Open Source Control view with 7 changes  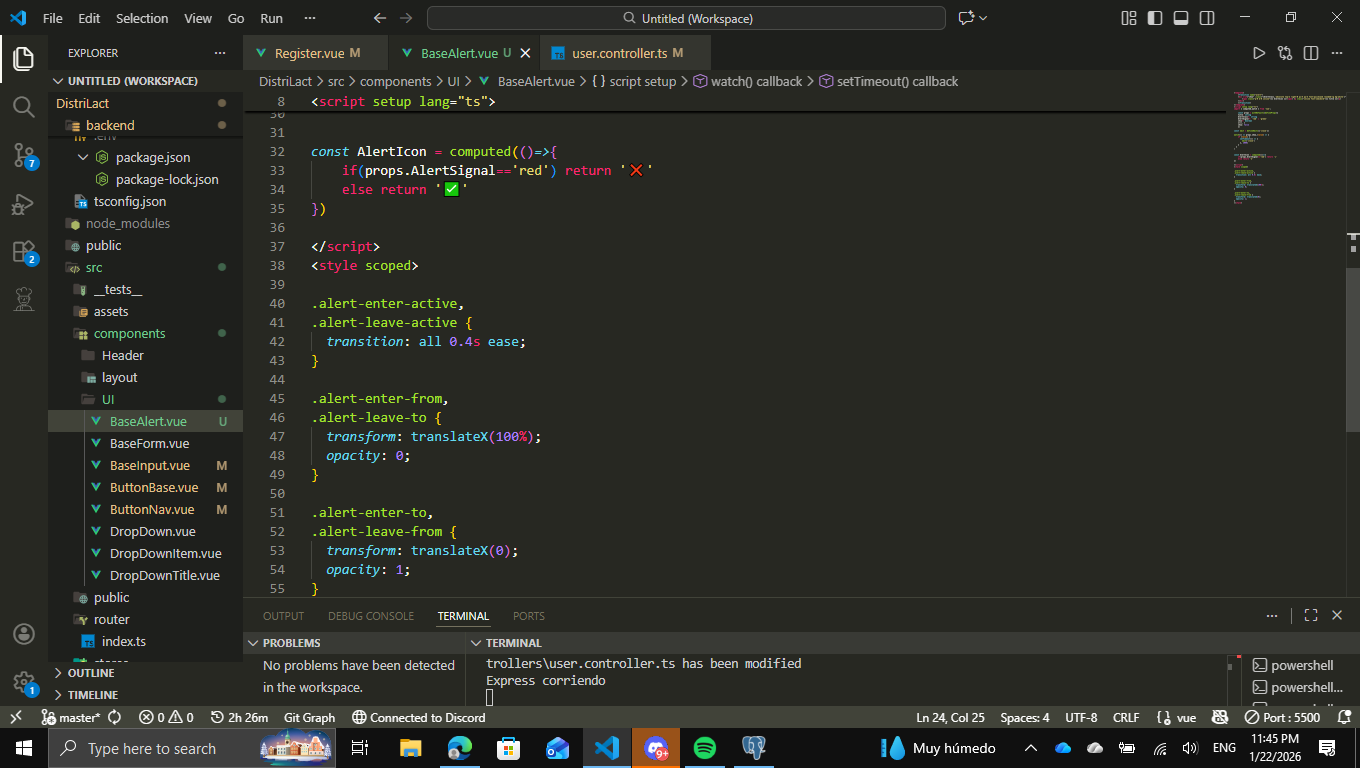(24, 155)
